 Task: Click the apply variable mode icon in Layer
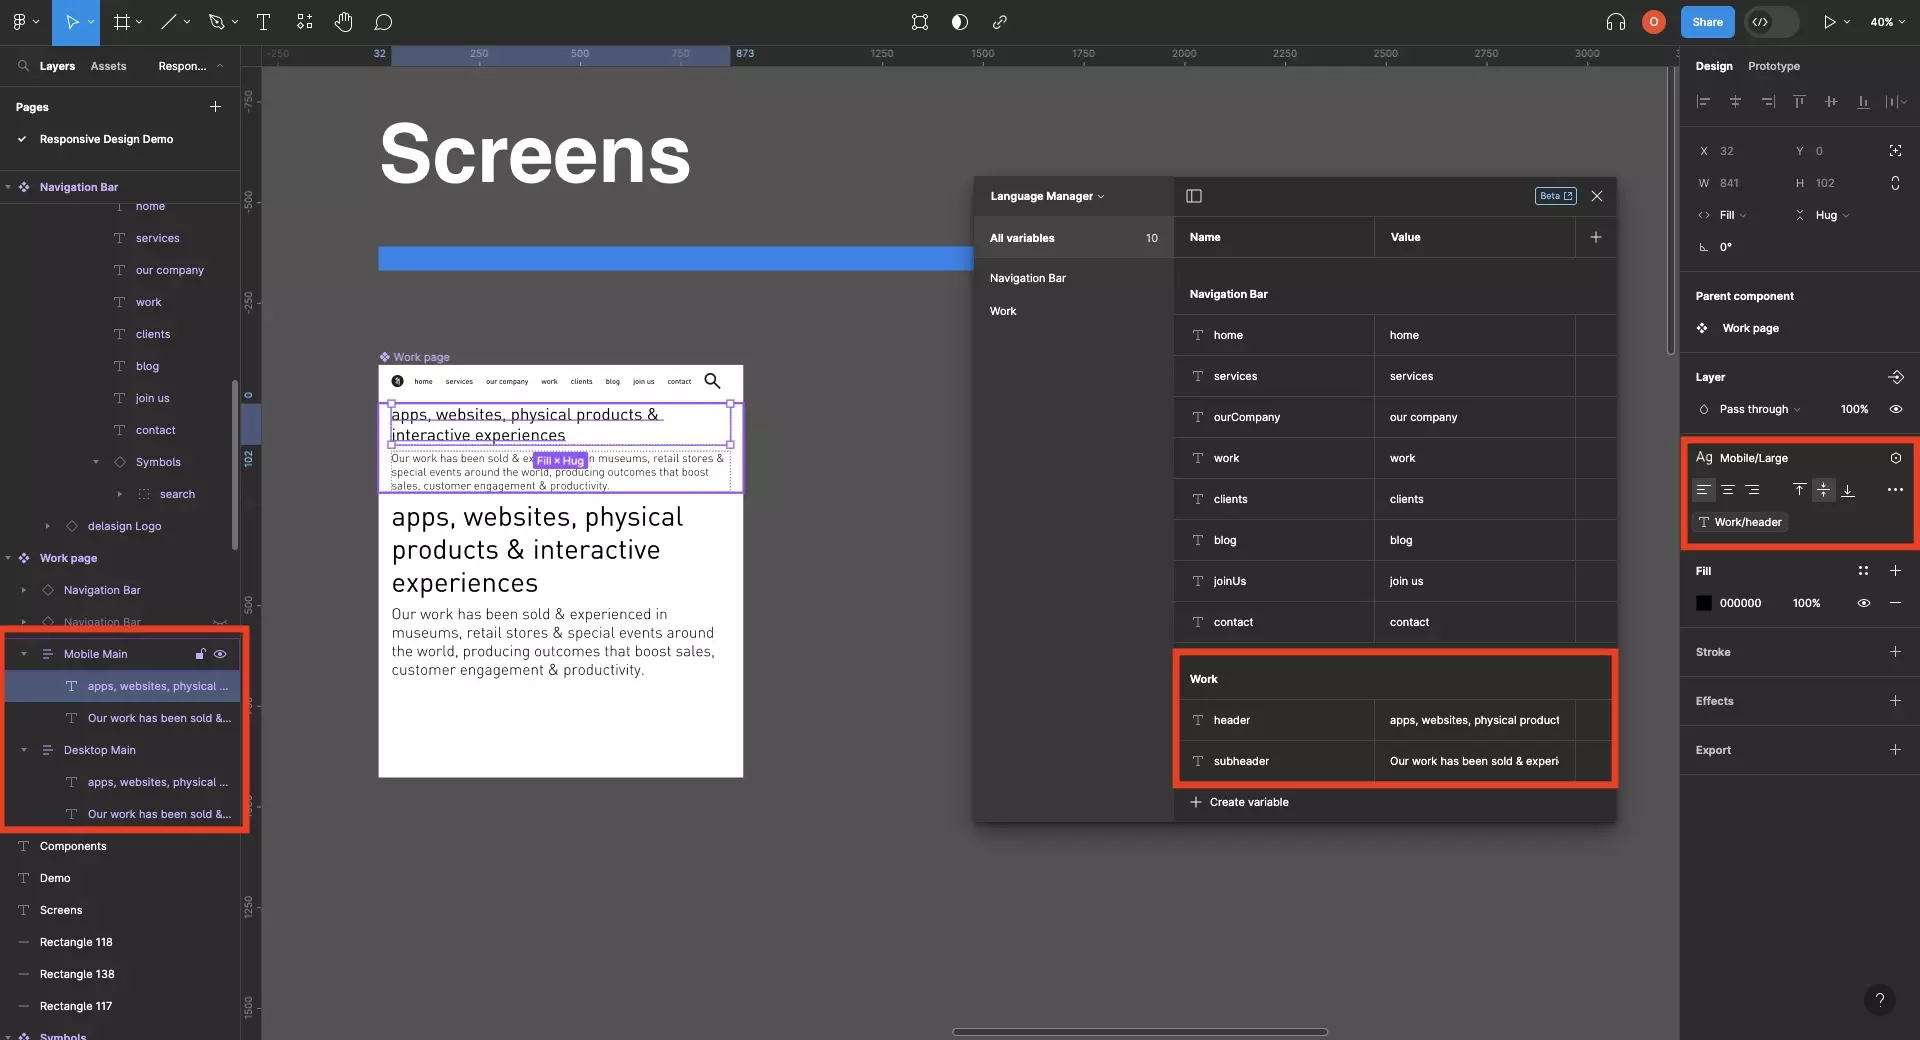click(x=1895, y=377)
